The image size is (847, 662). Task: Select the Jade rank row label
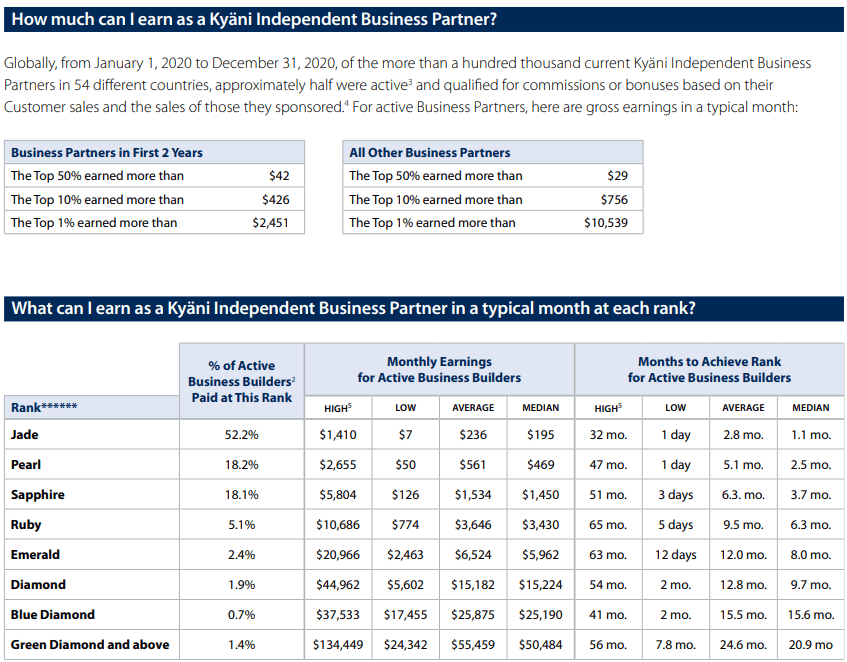pyautogui.click(x=24, y=435)
